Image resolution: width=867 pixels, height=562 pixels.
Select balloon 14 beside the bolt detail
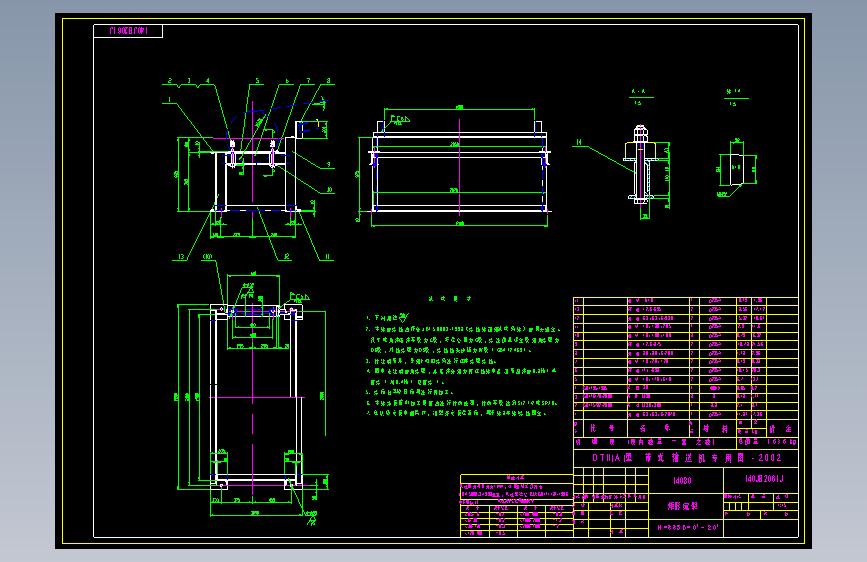(579, 143)
